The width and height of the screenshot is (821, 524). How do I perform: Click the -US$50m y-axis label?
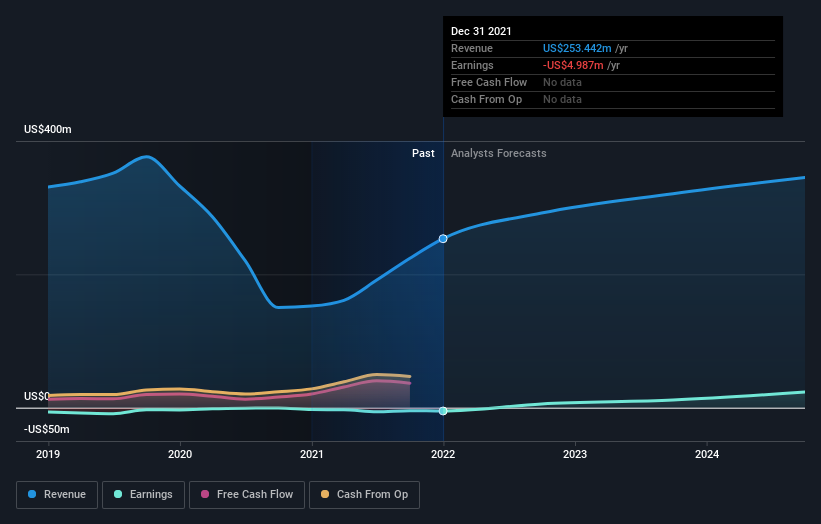tap(47, 429)
